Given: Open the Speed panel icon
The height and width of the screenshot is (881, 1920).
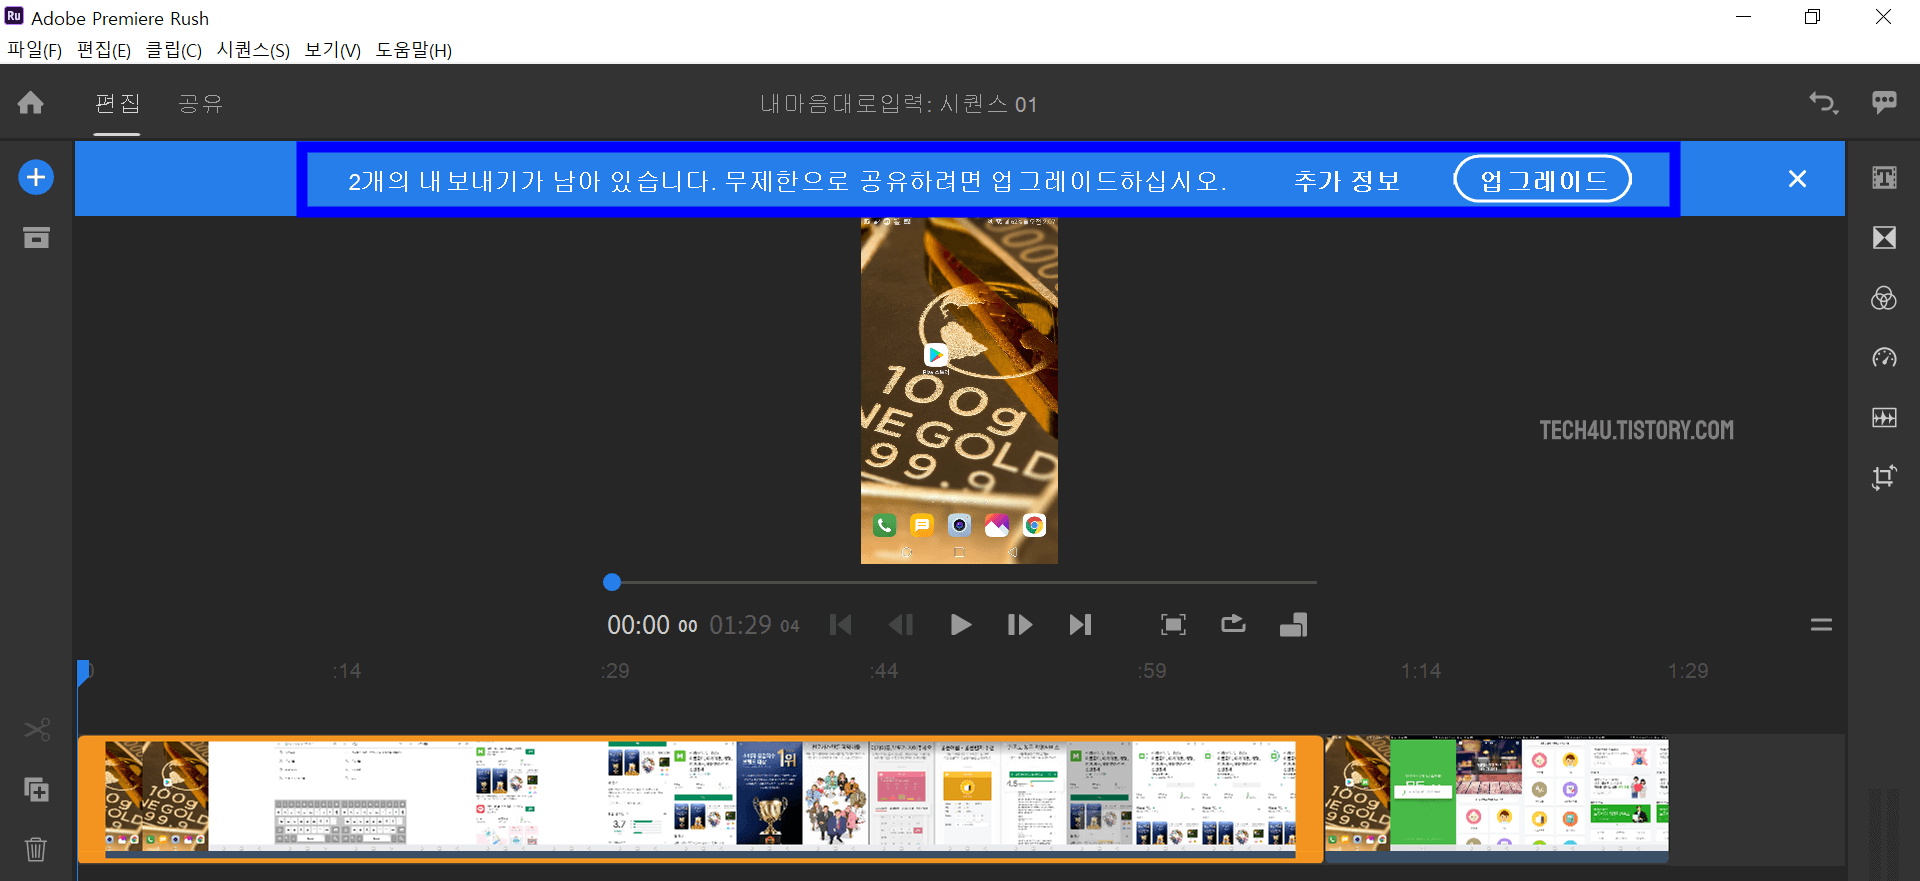Looking at the screenshot, I should (x=1884, y=358).
